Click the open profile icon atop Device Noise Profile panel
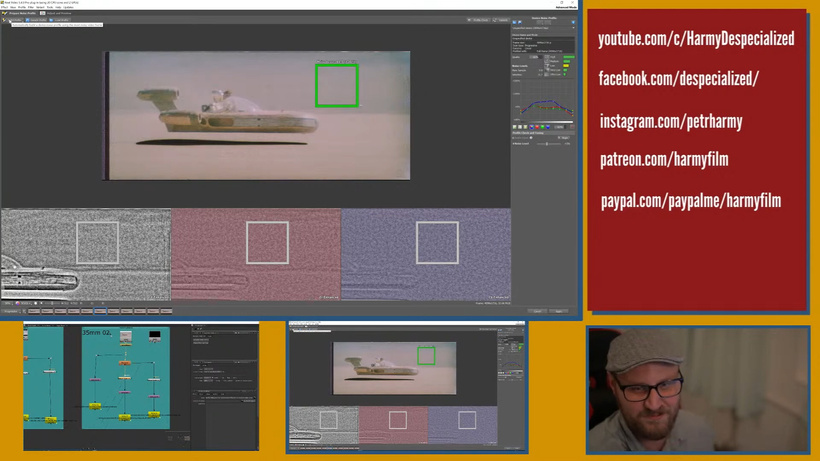 (515, 22)
